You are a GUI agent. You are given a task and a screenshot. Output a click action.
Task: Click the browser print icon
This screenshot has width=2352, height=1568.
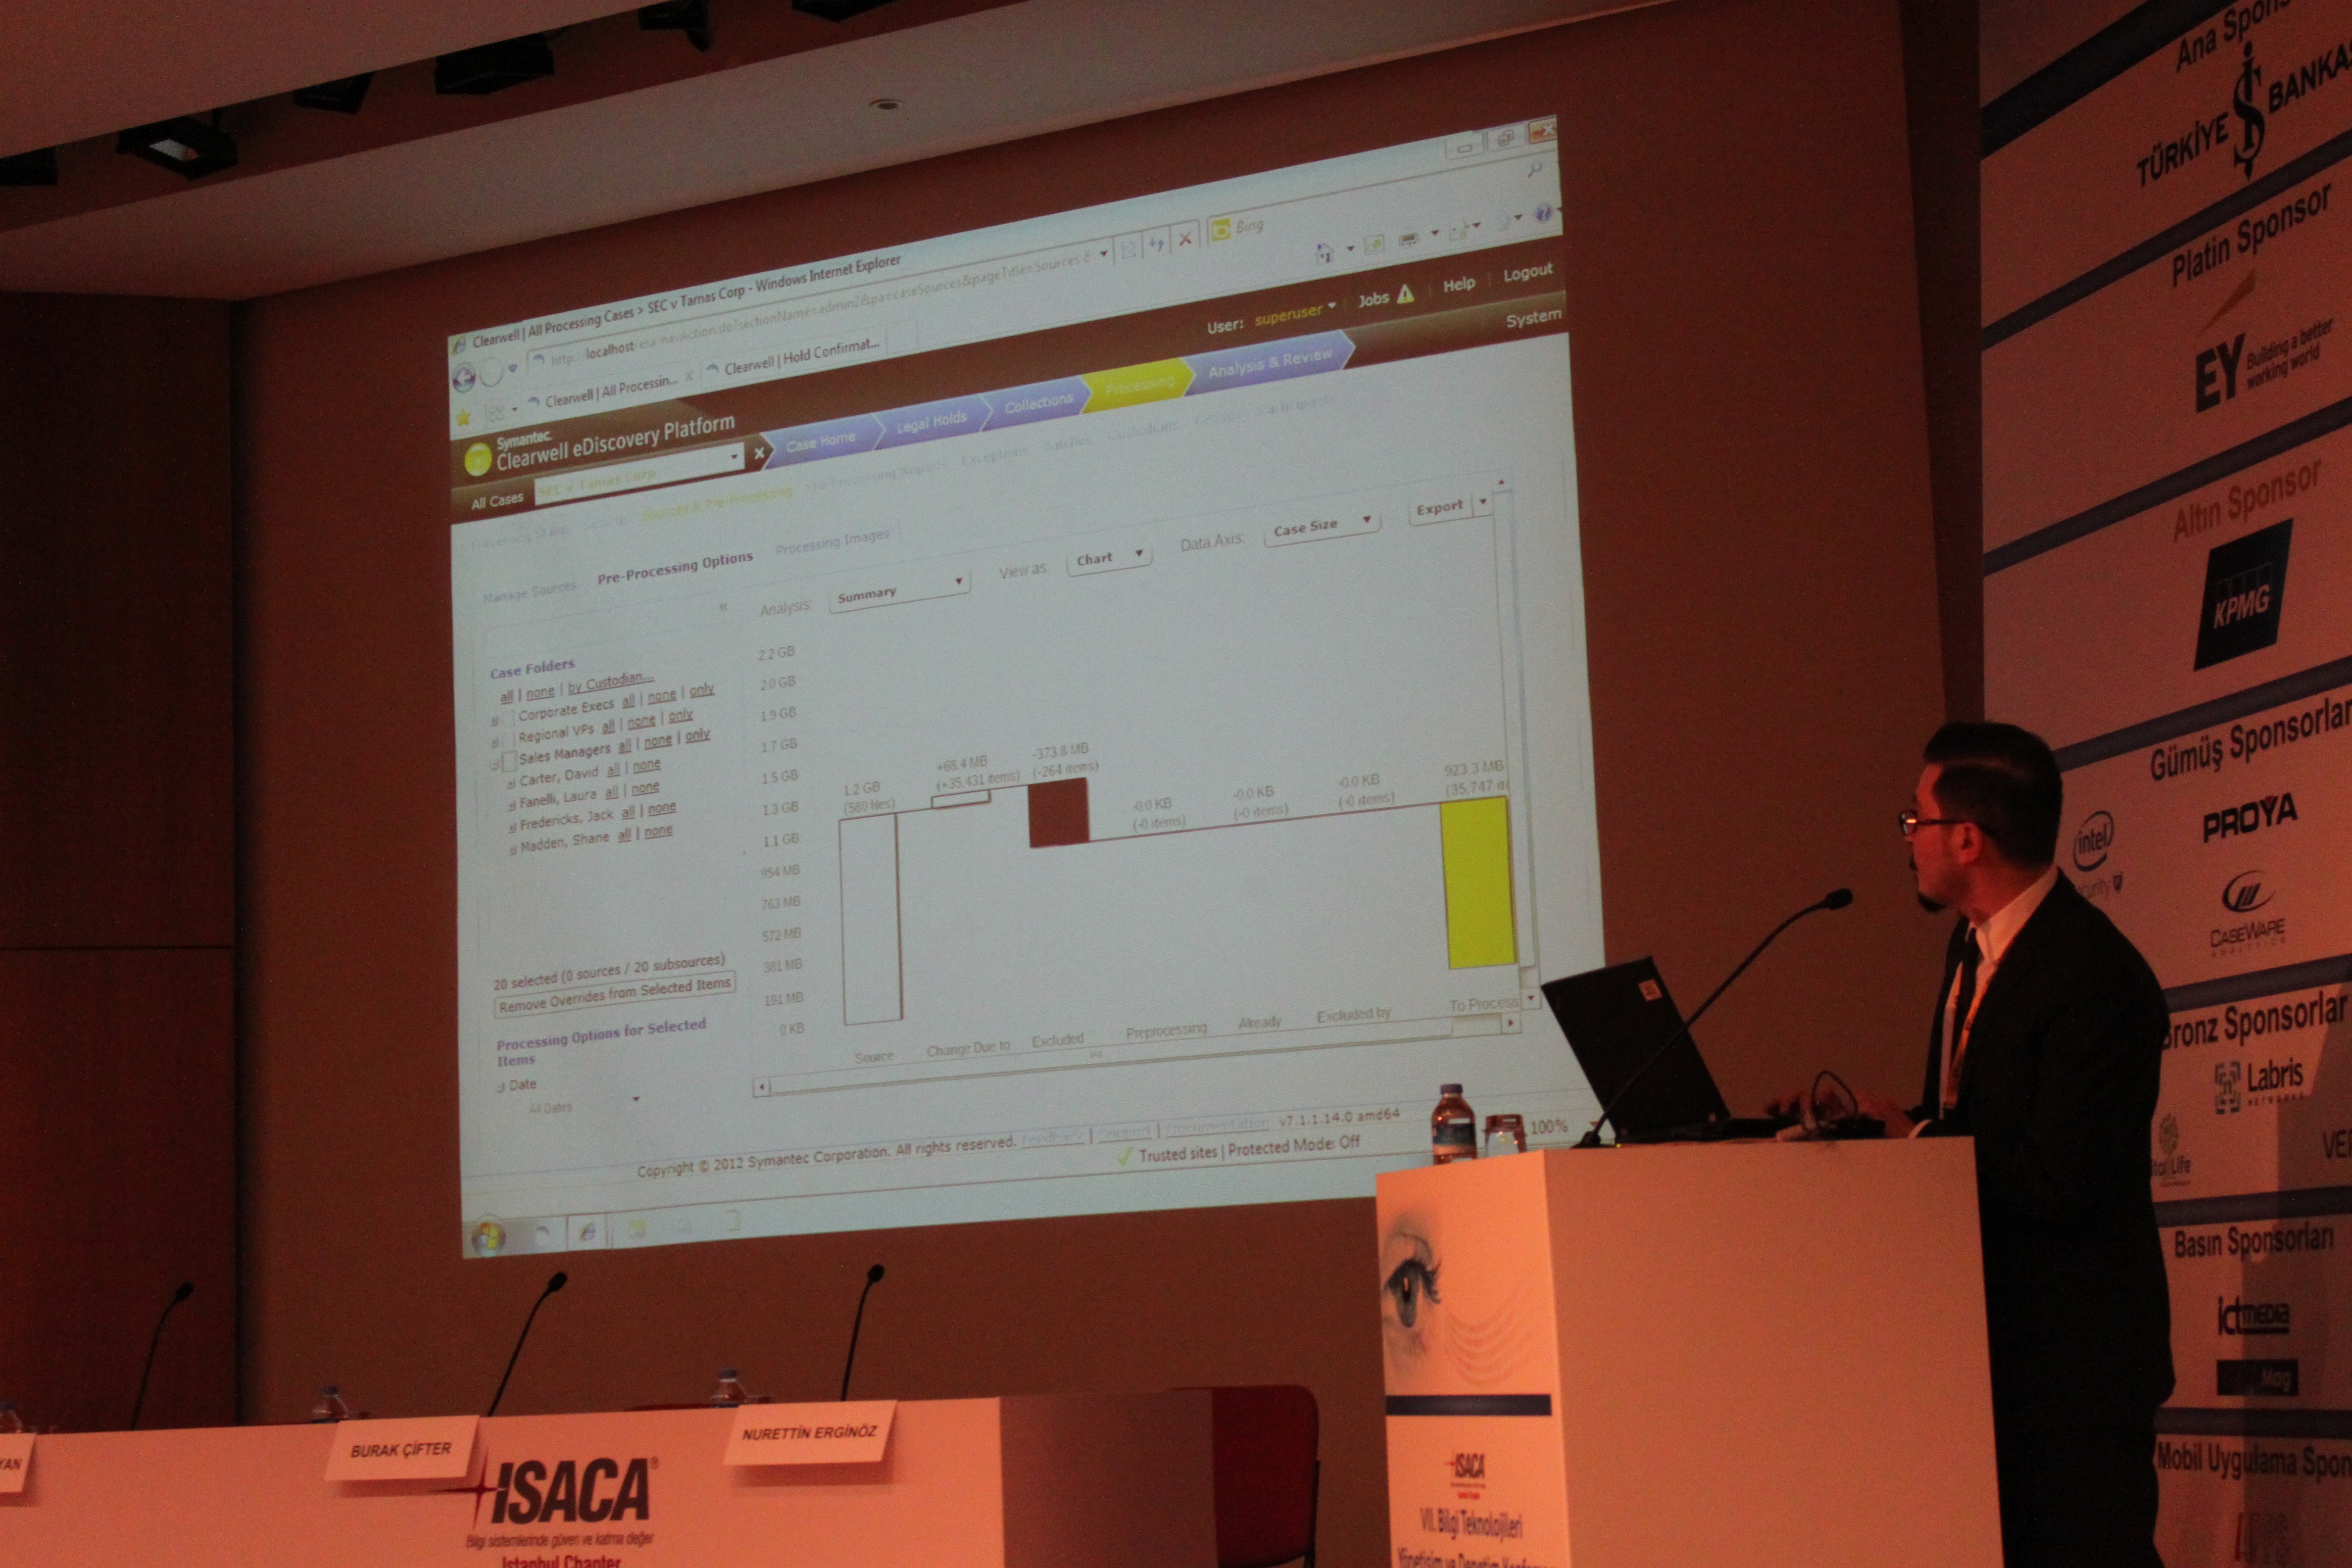click(1408, 238)
